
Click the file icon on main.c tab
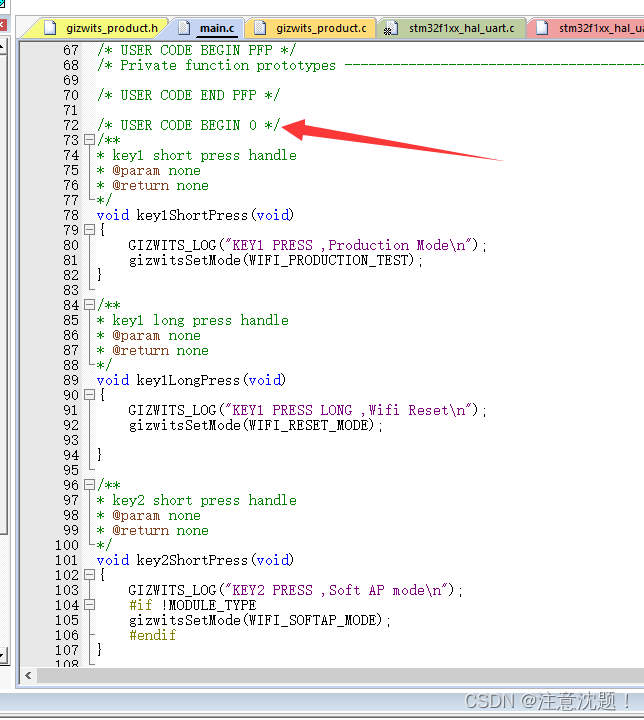[184, 28]
